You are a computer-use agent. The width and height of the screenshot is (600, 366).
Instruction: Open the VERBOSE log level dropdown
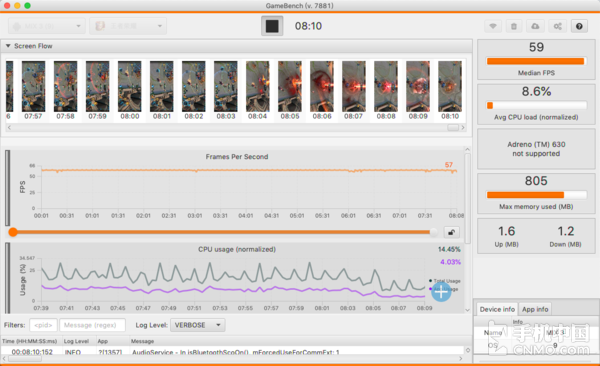pos(197,325)
